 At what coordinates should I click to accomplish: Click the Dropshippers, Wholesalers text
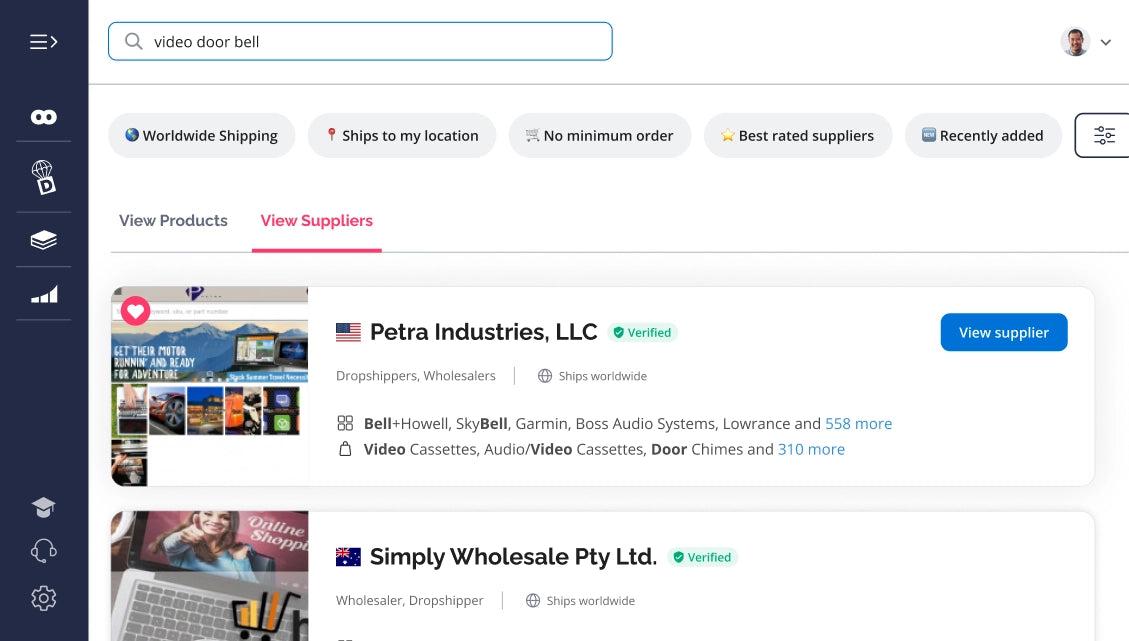click(x=415, y=376)
